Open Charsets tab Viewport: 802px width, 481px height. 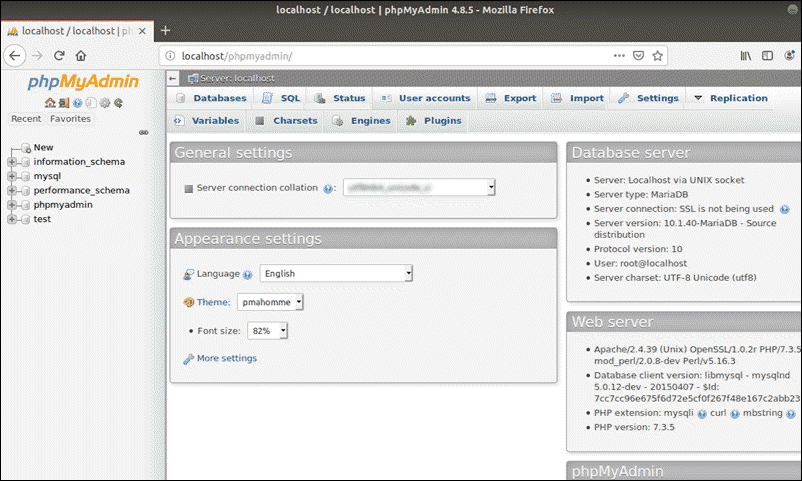coord(286,121)
